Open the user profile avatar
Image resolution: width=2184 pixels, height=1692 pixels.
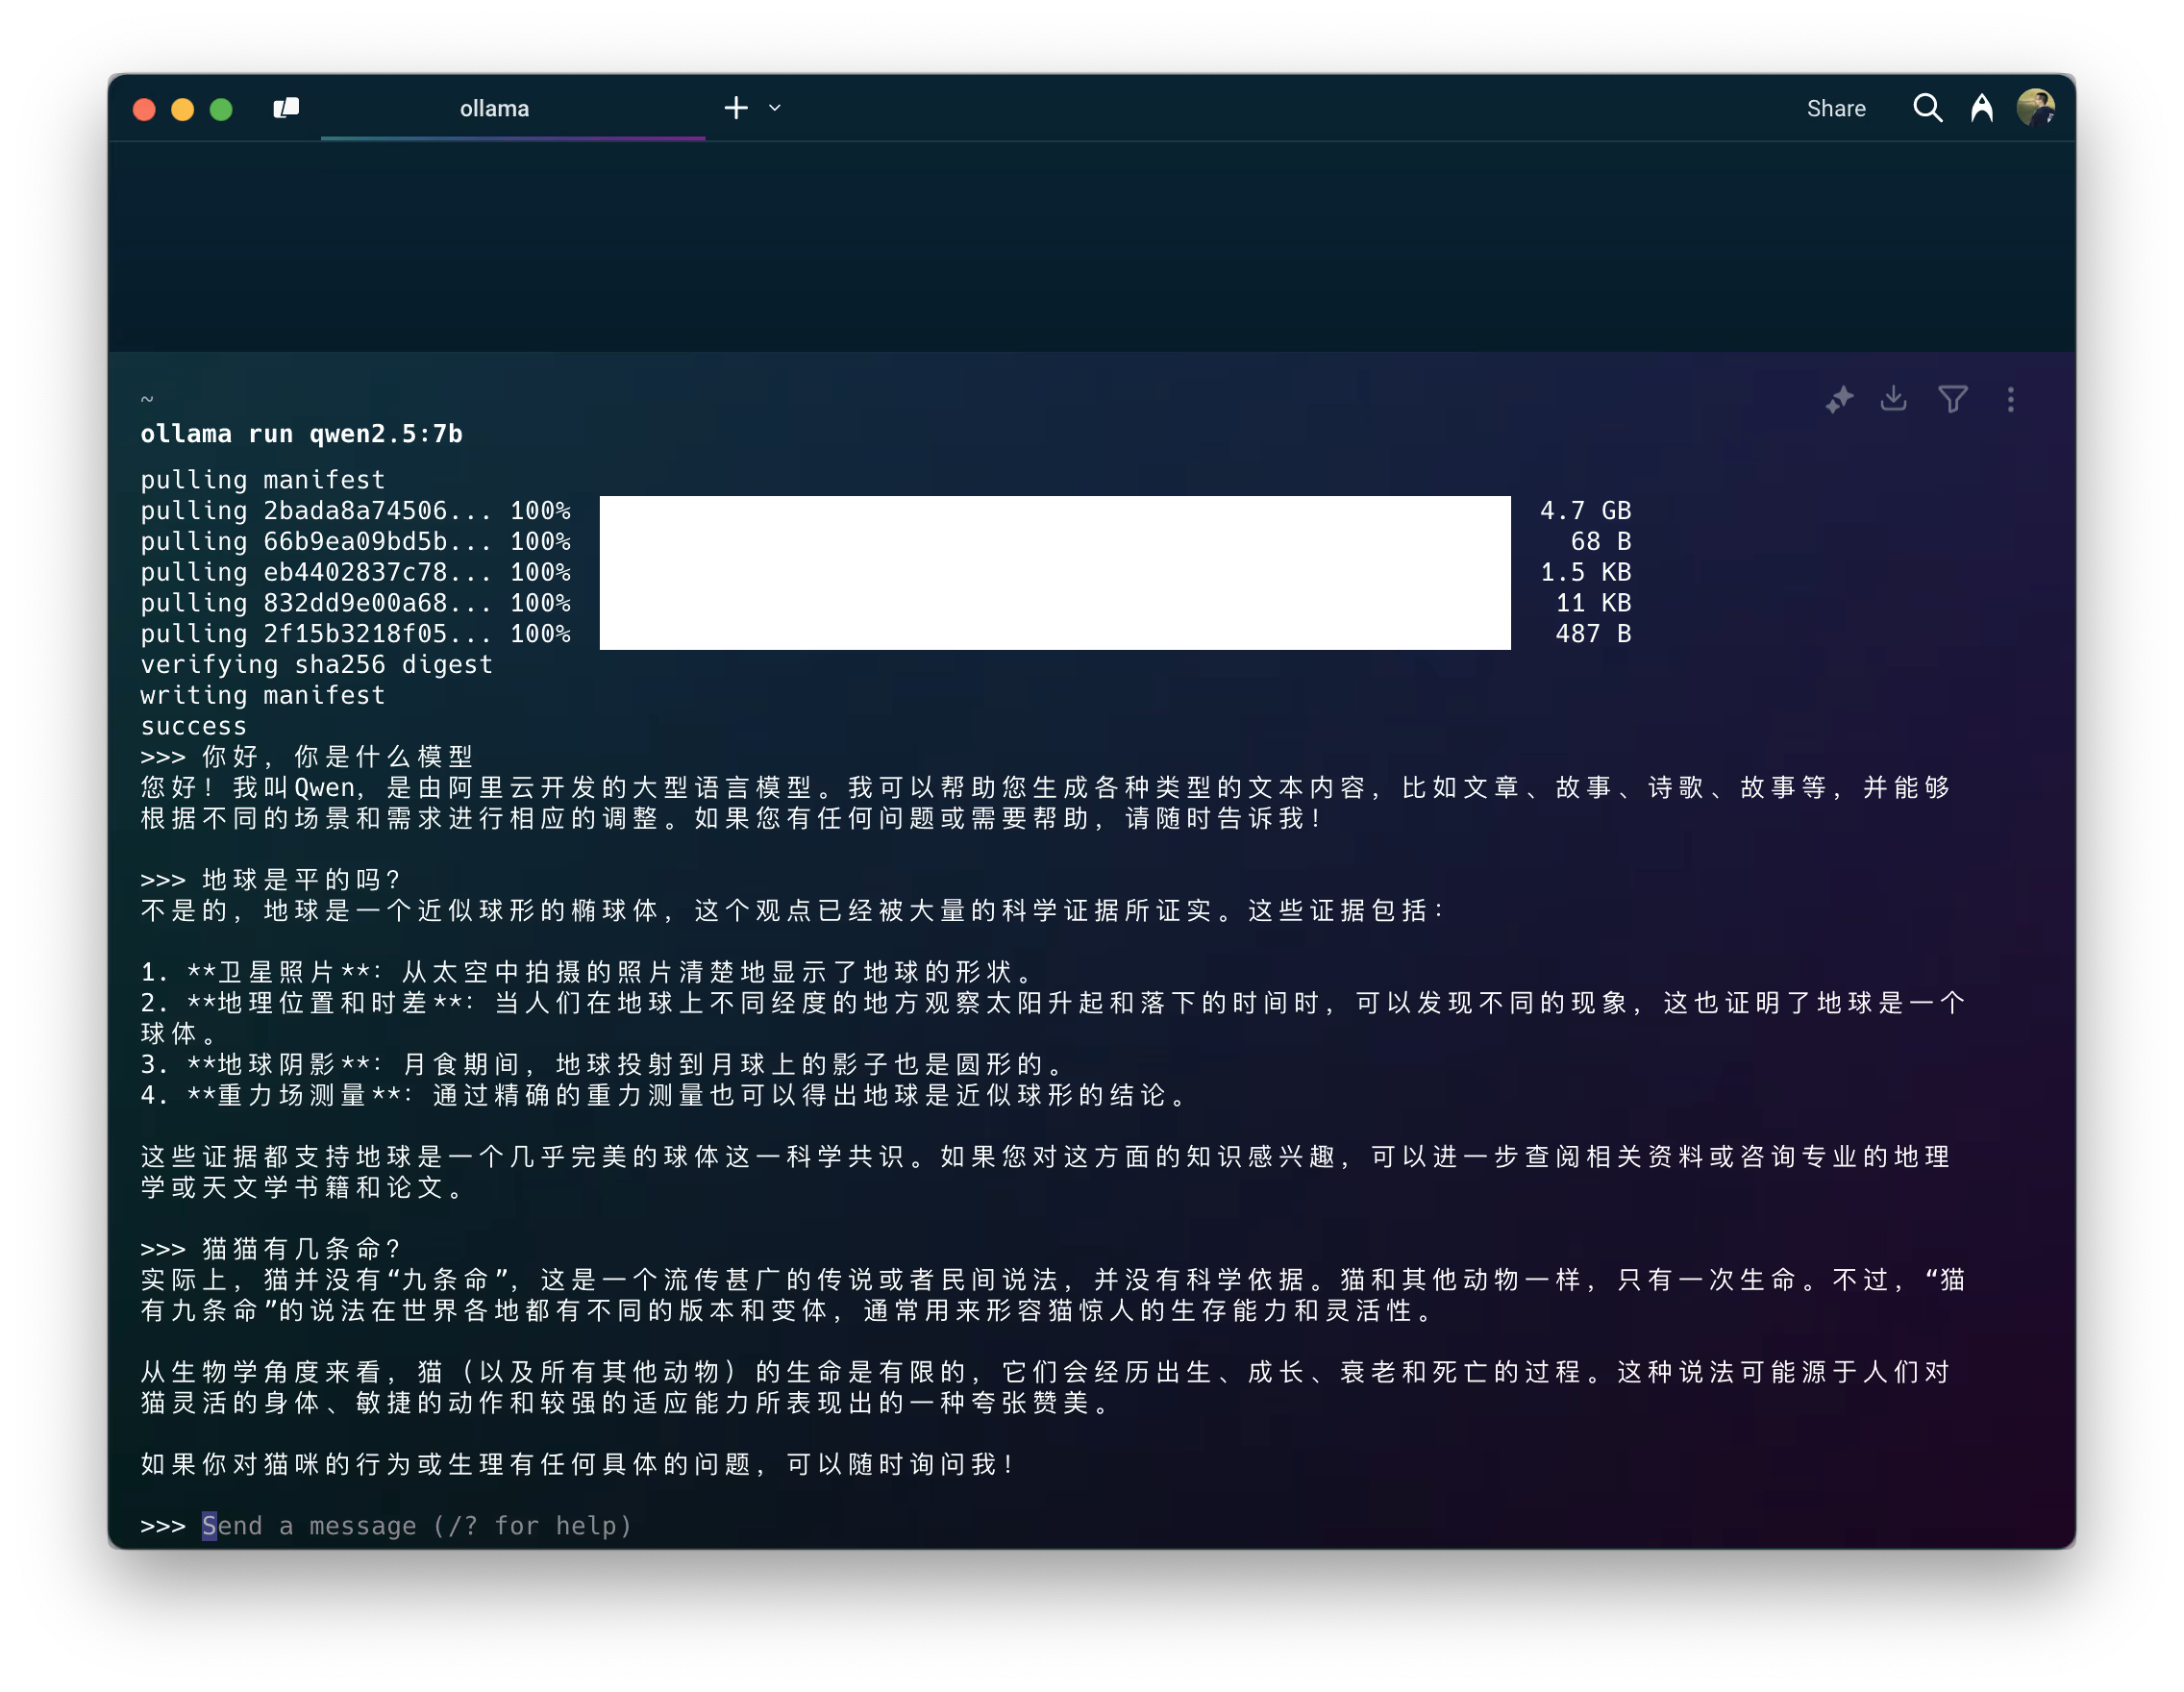pos(2036,108)
